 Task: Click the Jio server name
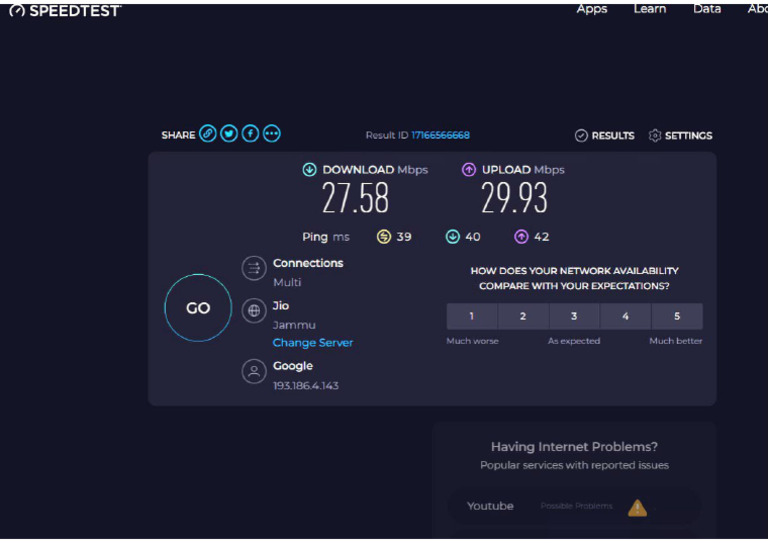(x=281, y=306)
